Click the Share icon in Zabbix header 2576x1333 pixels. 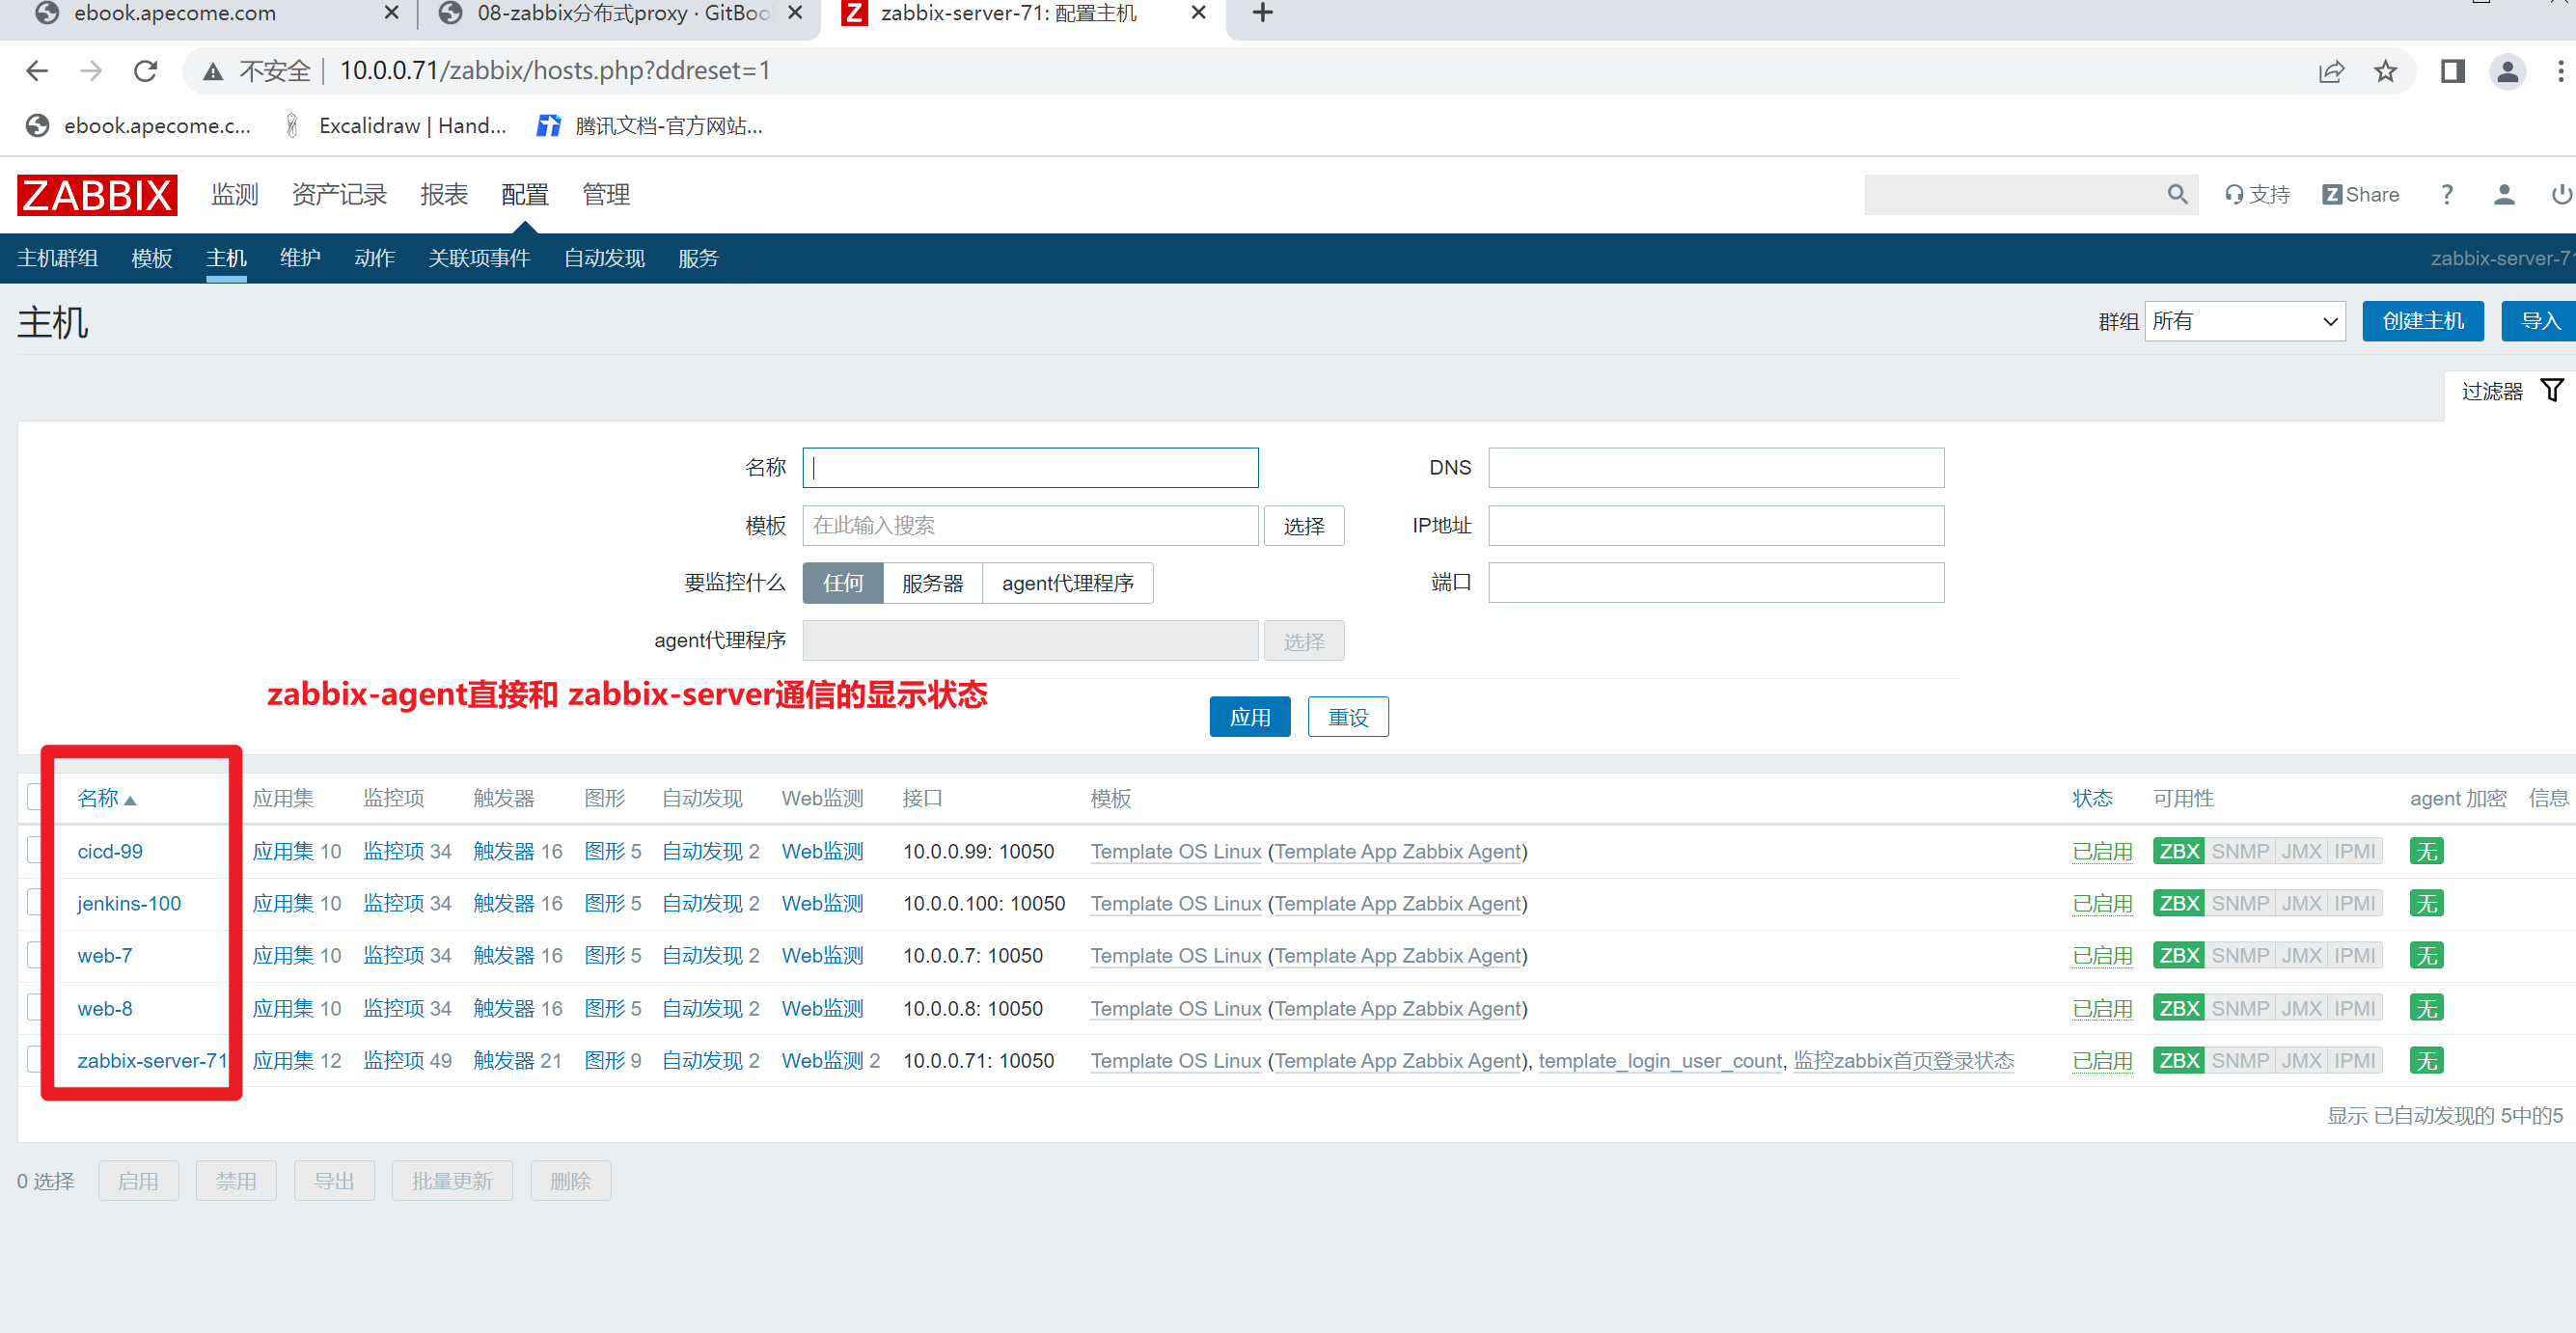click(2360, 194)
